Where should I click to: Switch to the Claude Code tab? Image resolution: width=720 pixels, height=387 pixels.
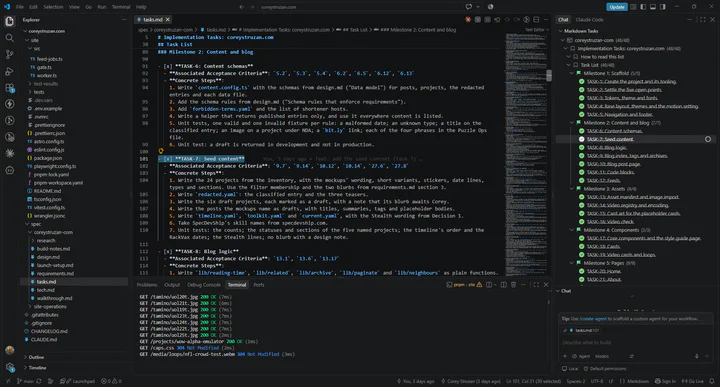click(590, 20)
